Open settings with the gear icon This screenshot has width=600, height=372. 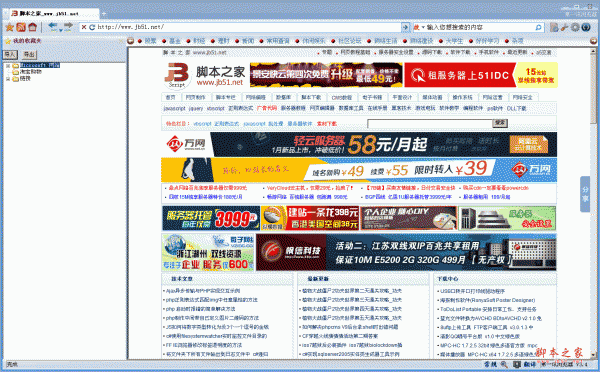[575, 27]
